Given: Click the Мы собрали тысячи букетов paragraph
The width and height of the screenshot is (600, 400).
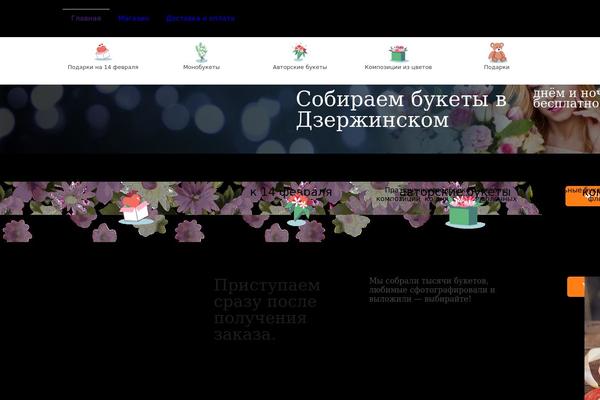Looking at the screenshot, I should 432,290.
